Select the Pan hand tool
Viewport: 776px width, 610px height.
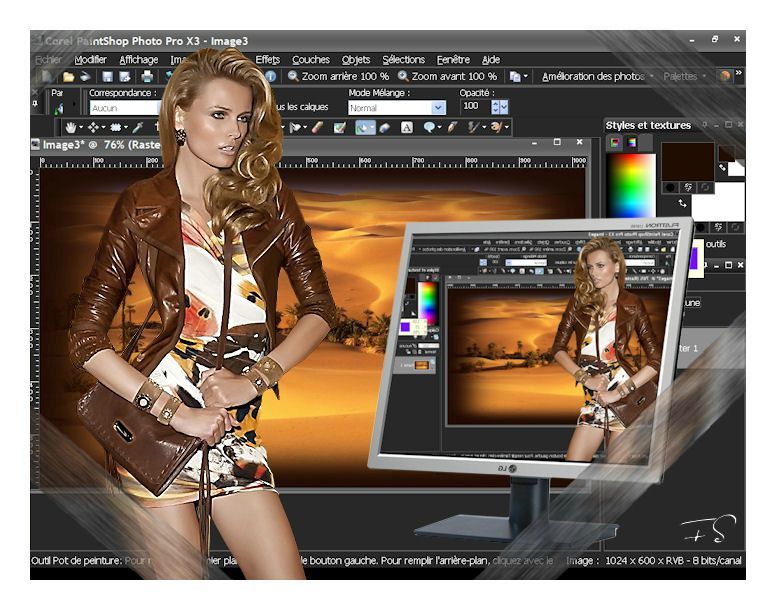coord(71,128)
